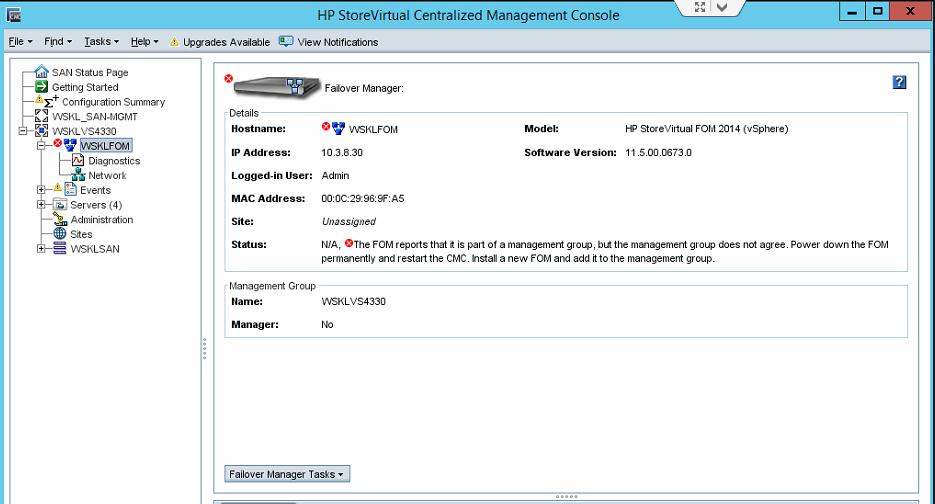The width and height of the screenshot is (935, 504).
Task: Click the full-screen arrows icon in title tab
Action: tap(700, 7)
